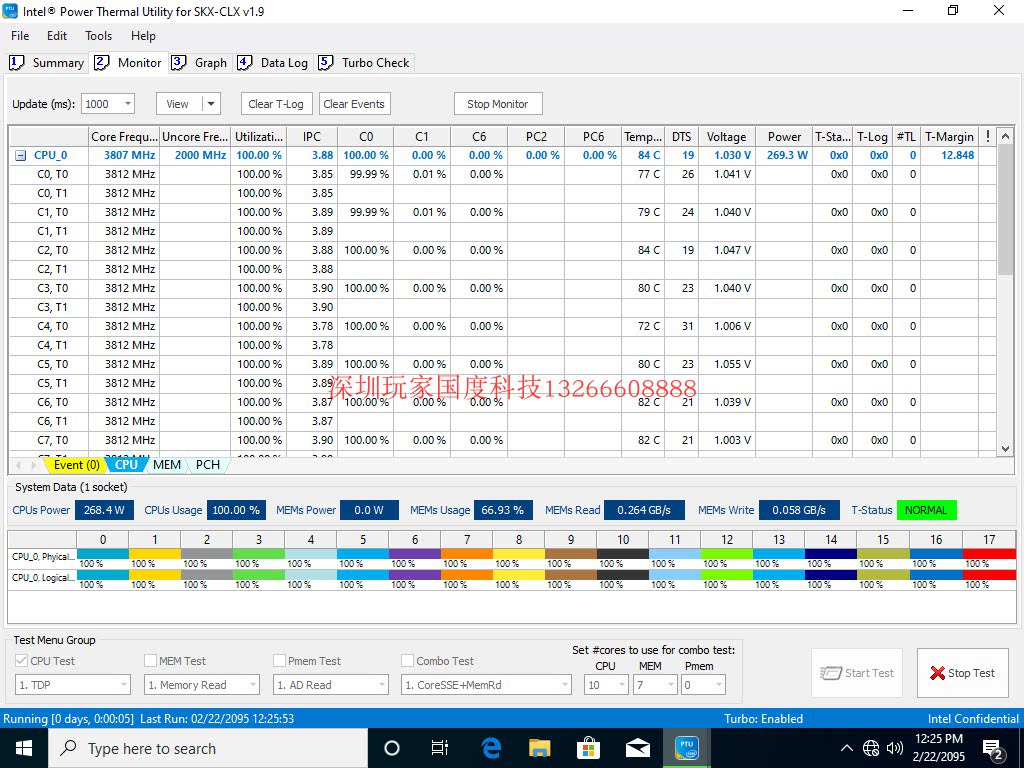Open the '1. Memory Read' dropdown
The image size is (1024, 768).
pyautogui.click(x=201, y=684)
